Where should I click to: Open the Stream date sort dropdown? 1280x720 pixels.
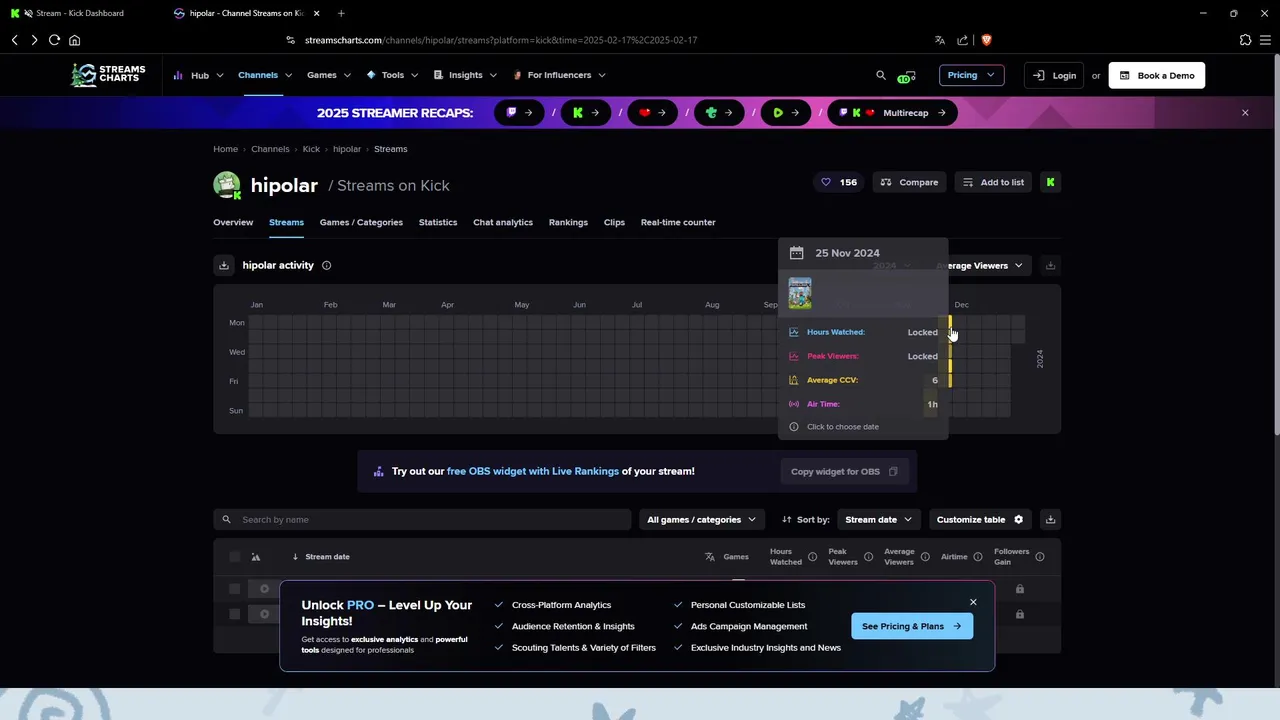tap(879, 519)
